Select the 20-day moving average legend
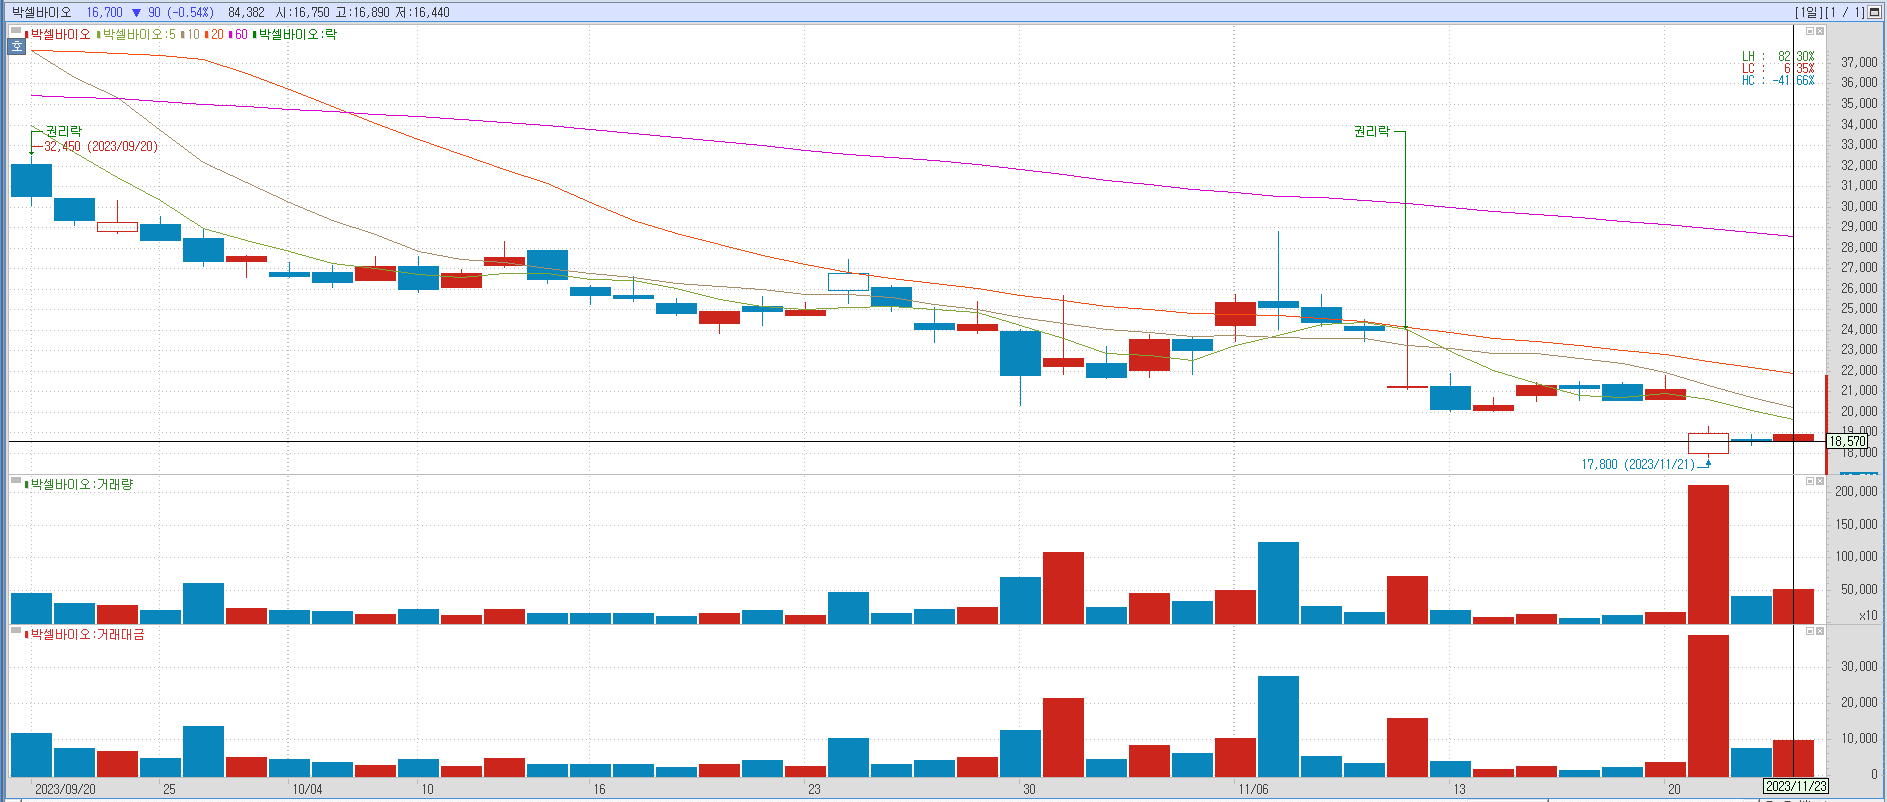Image resolution: width=1887 pixels, height=802 pixels. coord(217,35)
